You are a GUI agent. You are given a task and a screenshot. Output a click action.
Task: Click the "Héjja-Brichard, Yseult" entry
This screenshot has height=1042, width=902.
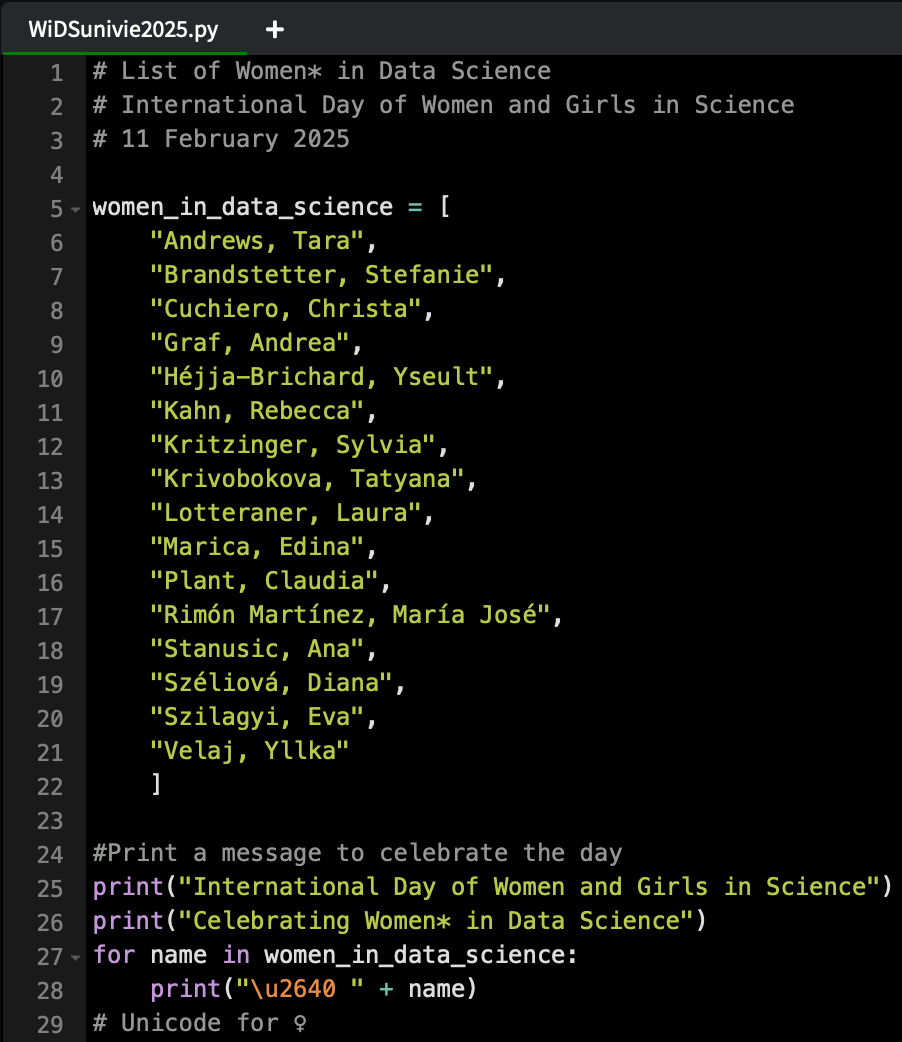click(321, 377)
